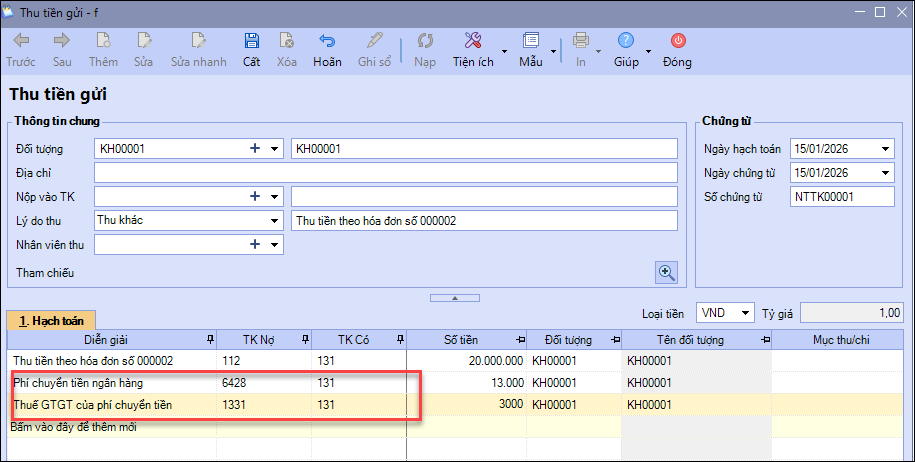This screenshot has height=462, width=915.
Task: Click the Cất save icon
Action: [x=252, y=42]
